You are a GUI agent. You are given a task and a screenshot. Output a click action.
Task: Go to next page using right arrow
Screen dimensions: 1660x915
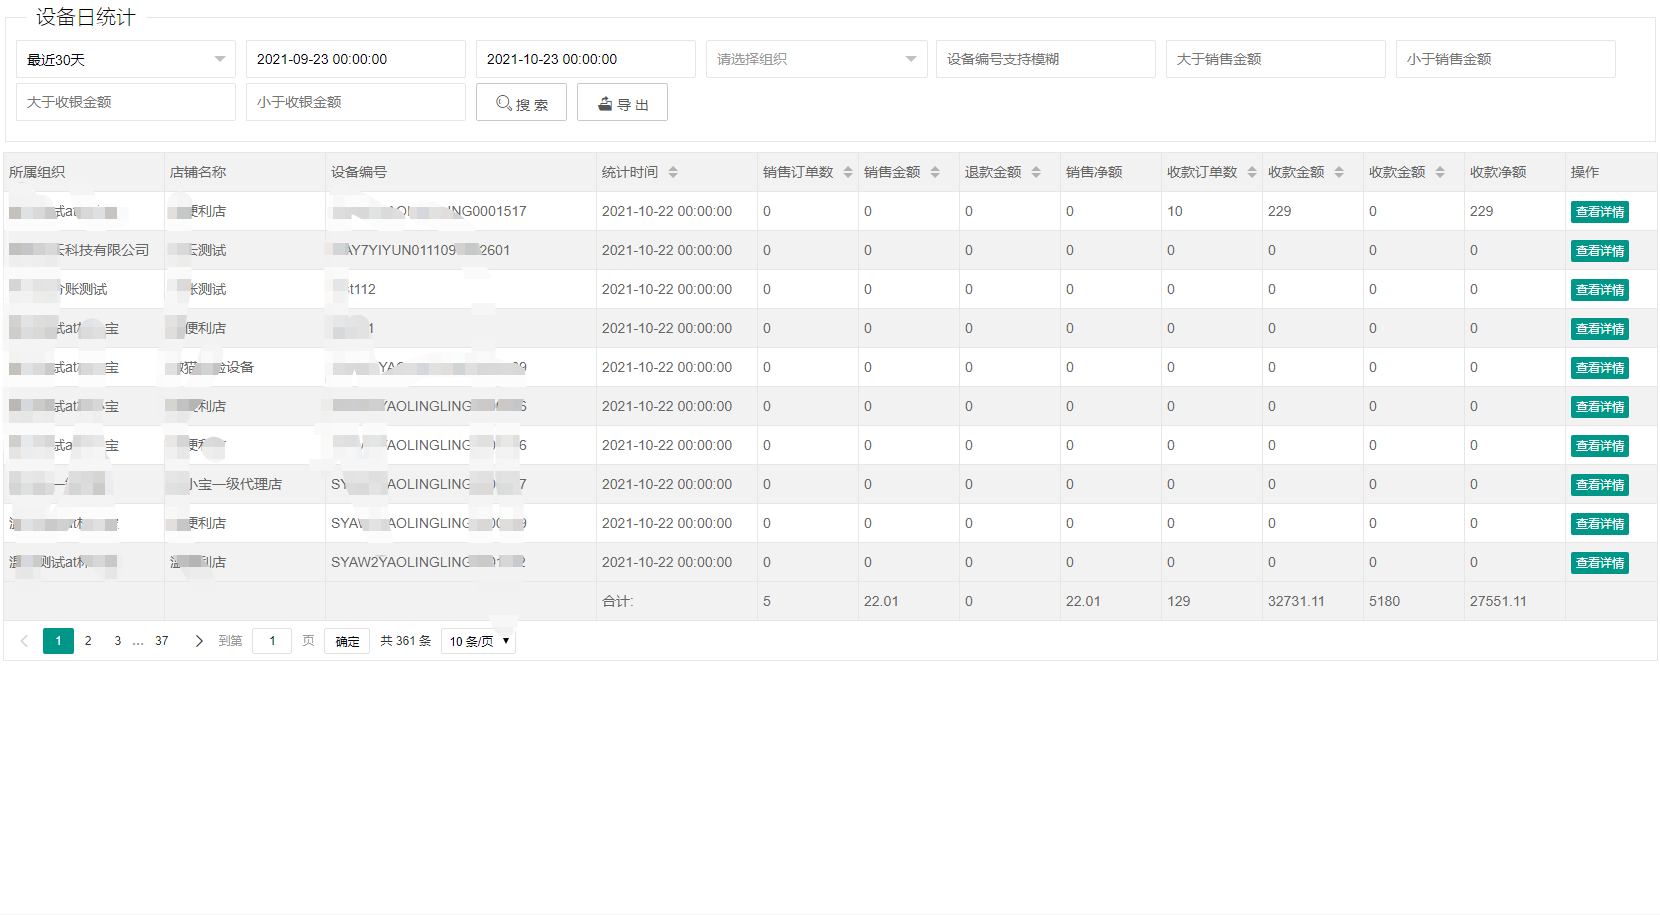[199, 641]
